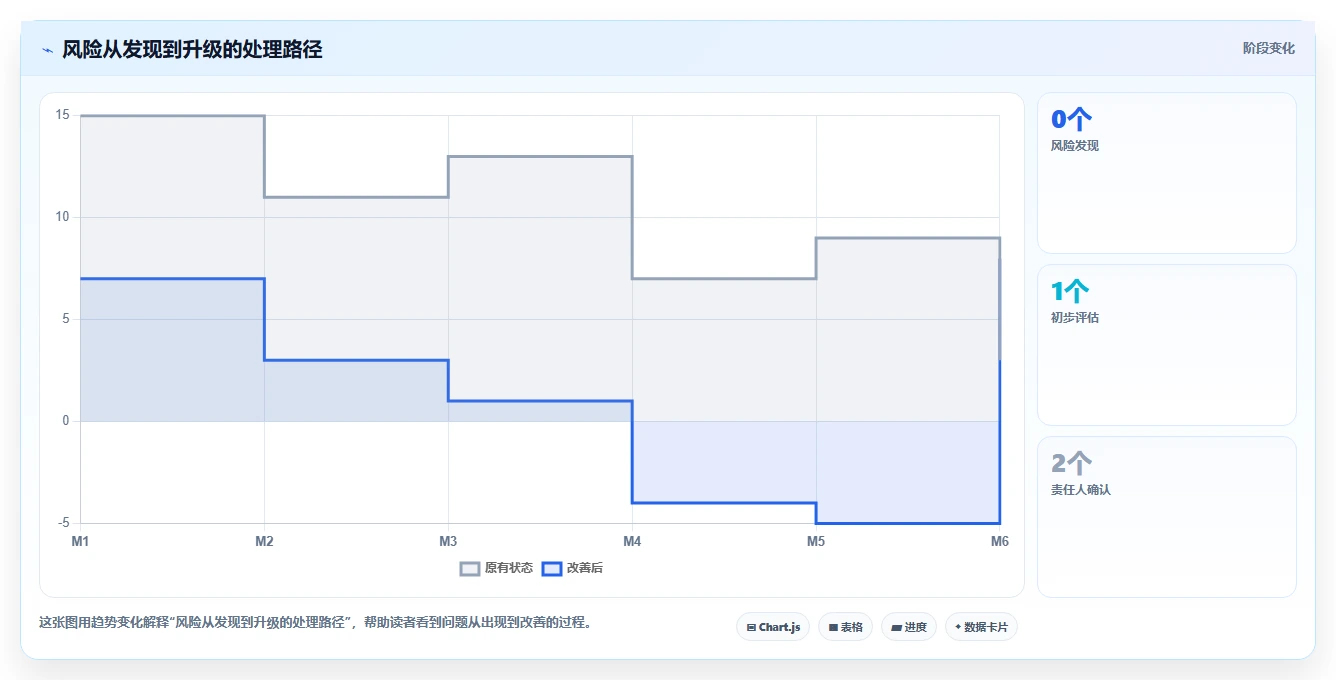This screenshot has height=680, width=1336.
Task: Select the Chart.js tag button
Action: tap(773, 627)
